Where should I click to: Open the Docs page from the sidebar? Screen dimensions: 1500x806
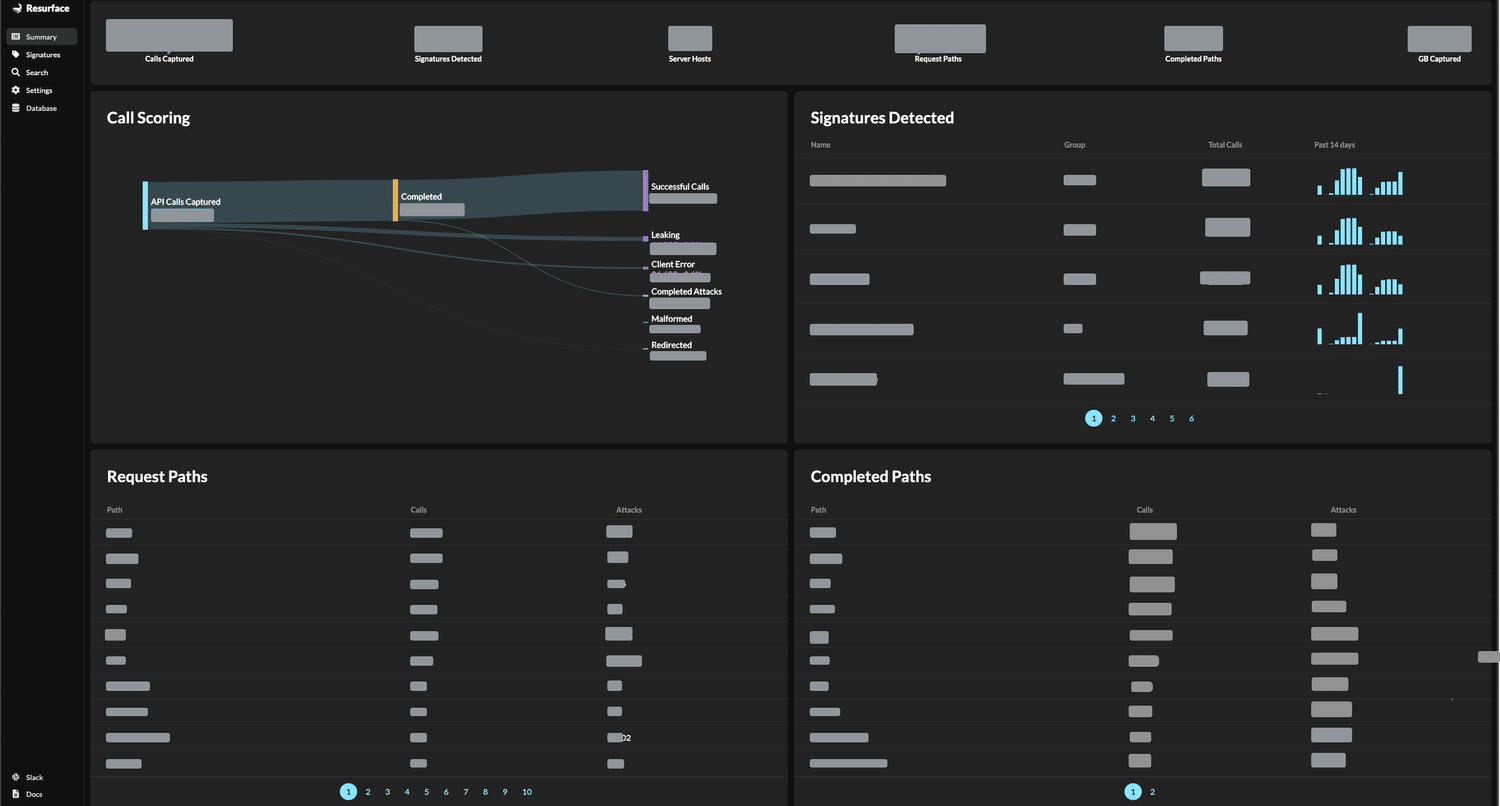(x=32, y=794)
